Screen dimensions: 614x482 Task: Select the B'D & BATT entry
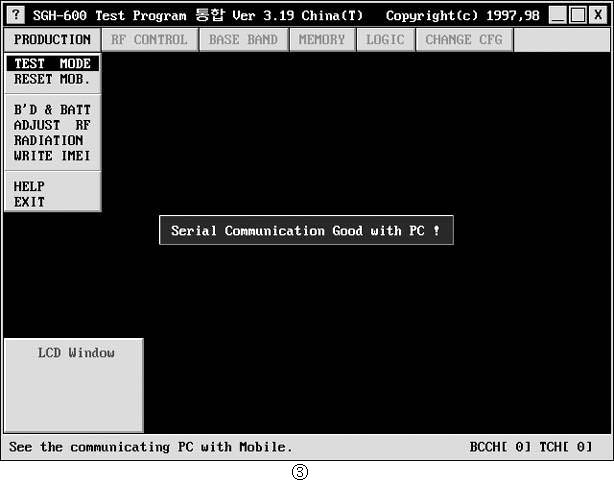[52, 109]
